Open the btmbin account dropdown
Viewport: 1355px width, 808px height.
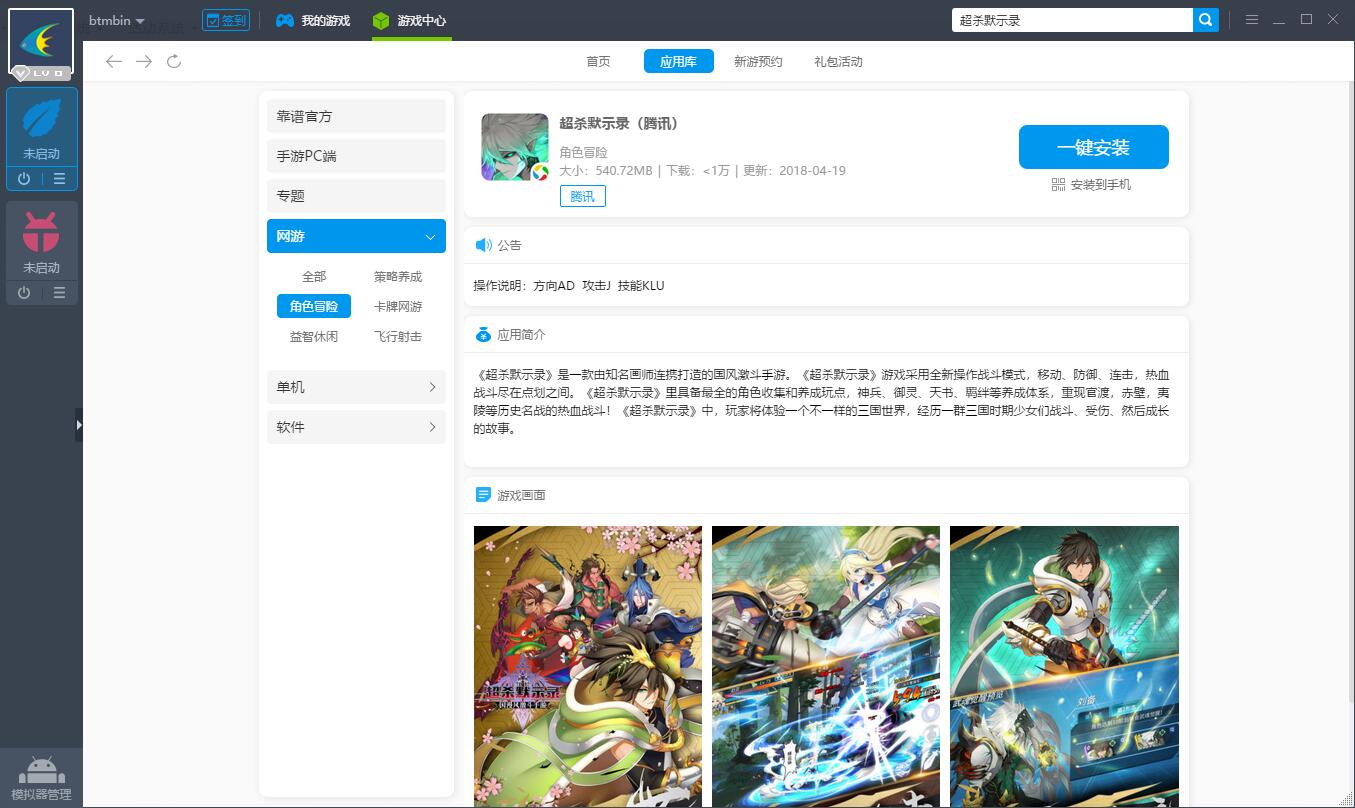[x=117, y=20]
